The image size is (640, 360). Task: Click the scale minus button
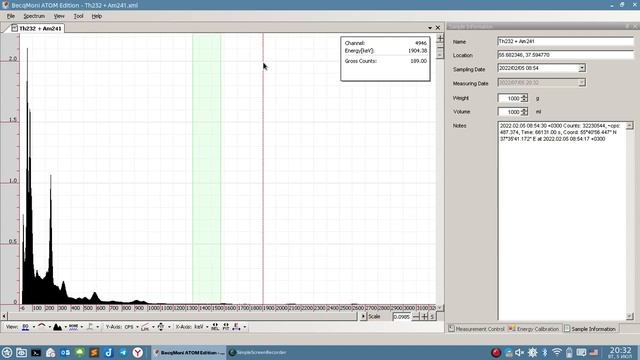click(416, 317)
